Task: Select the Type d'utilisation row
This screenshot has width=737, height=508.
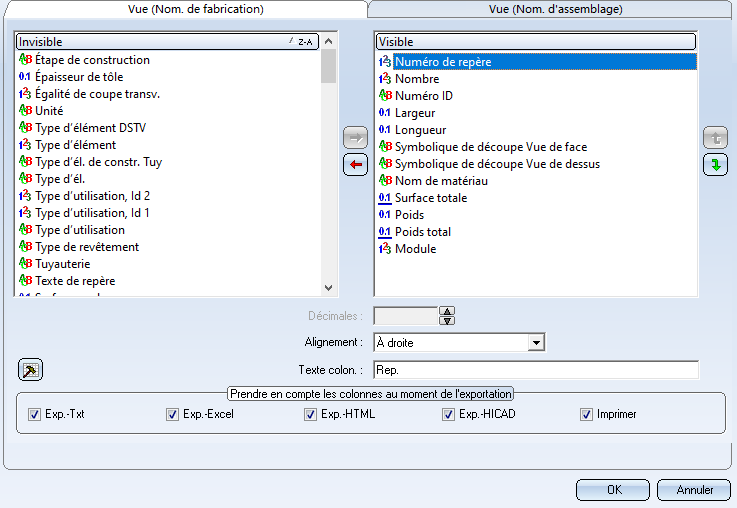Action: [80, 229]
